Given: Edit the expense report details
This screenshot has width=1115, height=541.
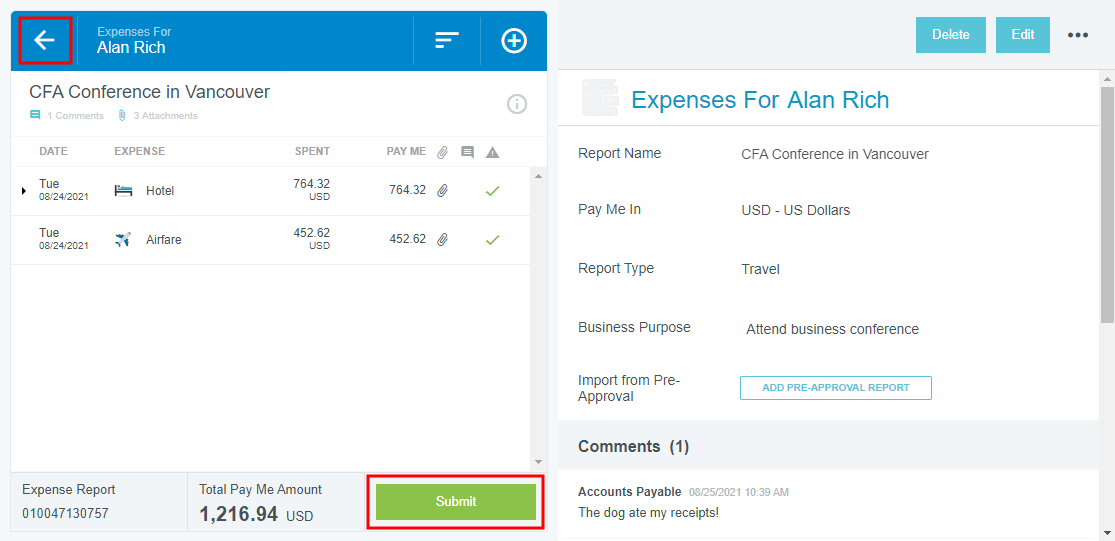Looking at the screenshot, I should pyautogui.click(x=1022, y=35).
